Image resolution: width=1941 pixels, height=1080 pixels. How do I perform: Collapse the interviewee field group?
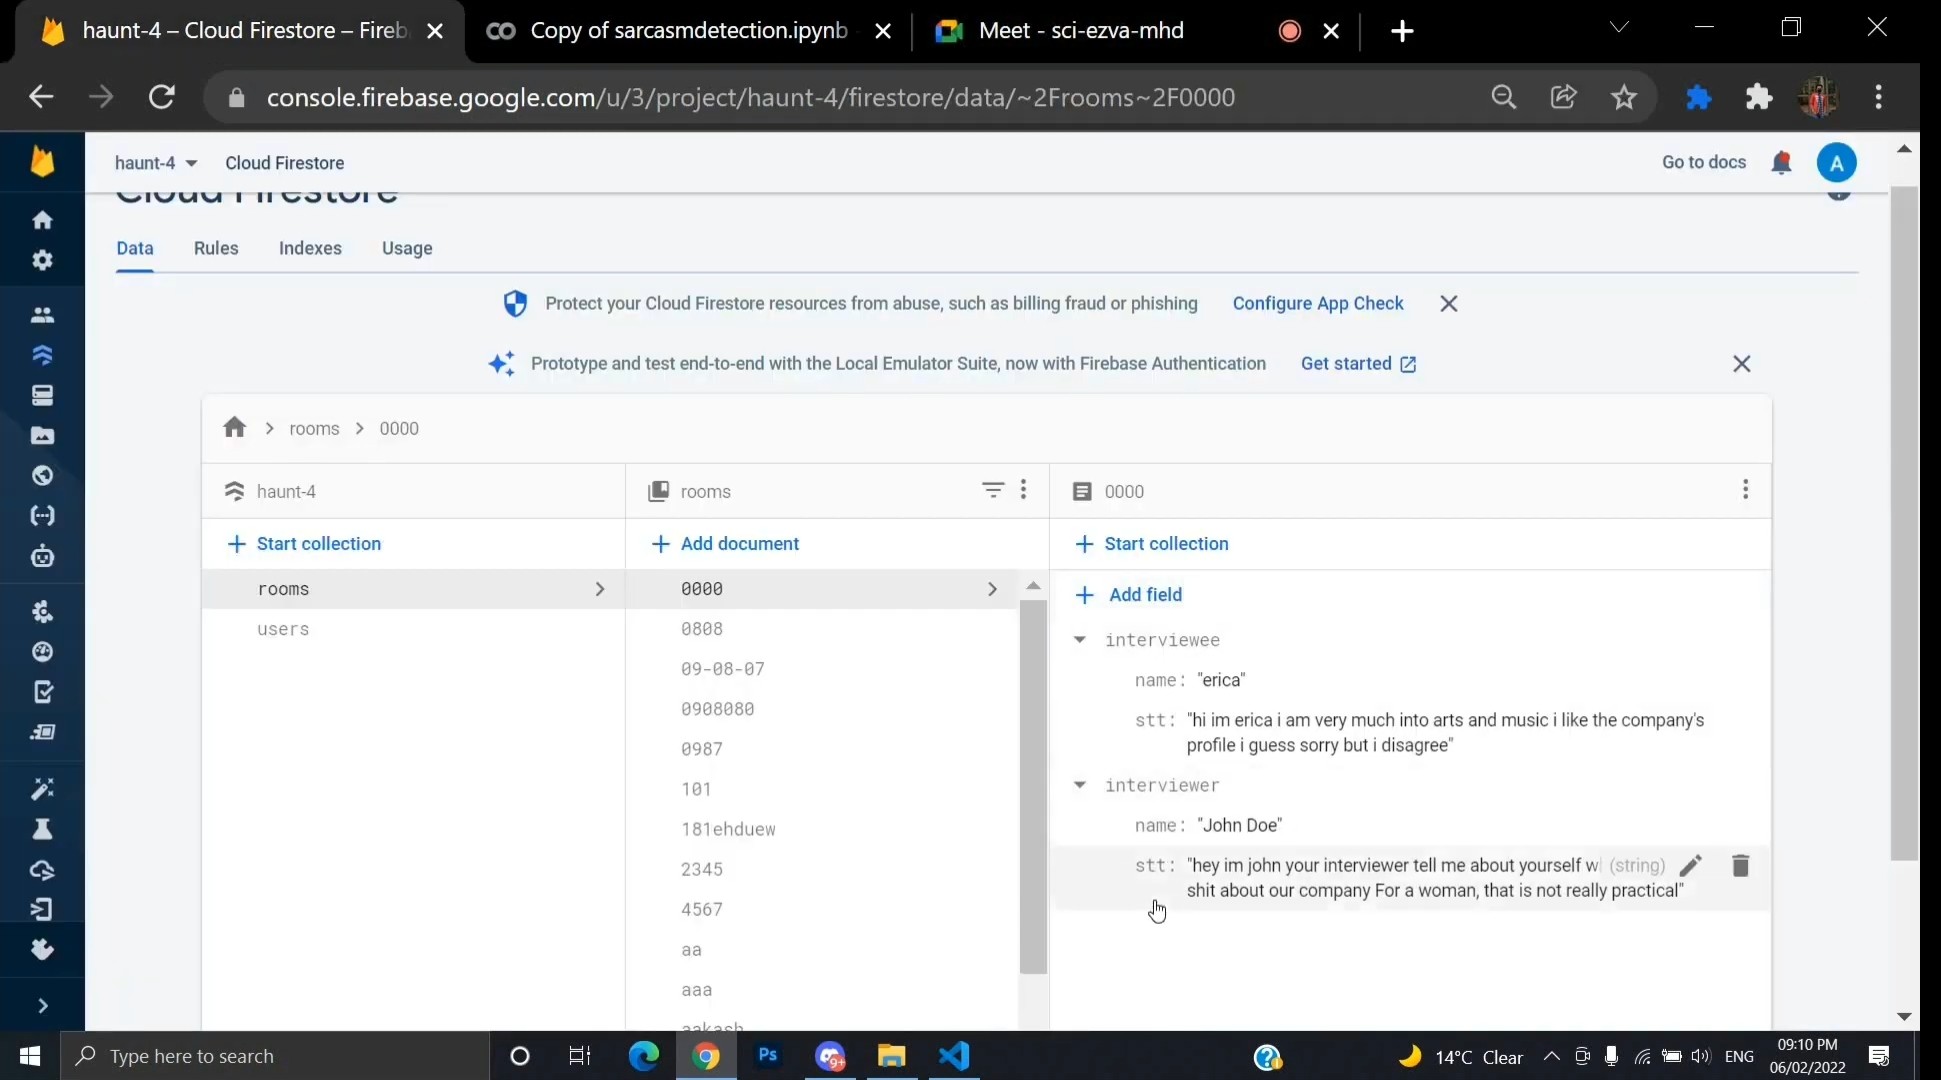pyautogui.click(x=1080, y=640)
